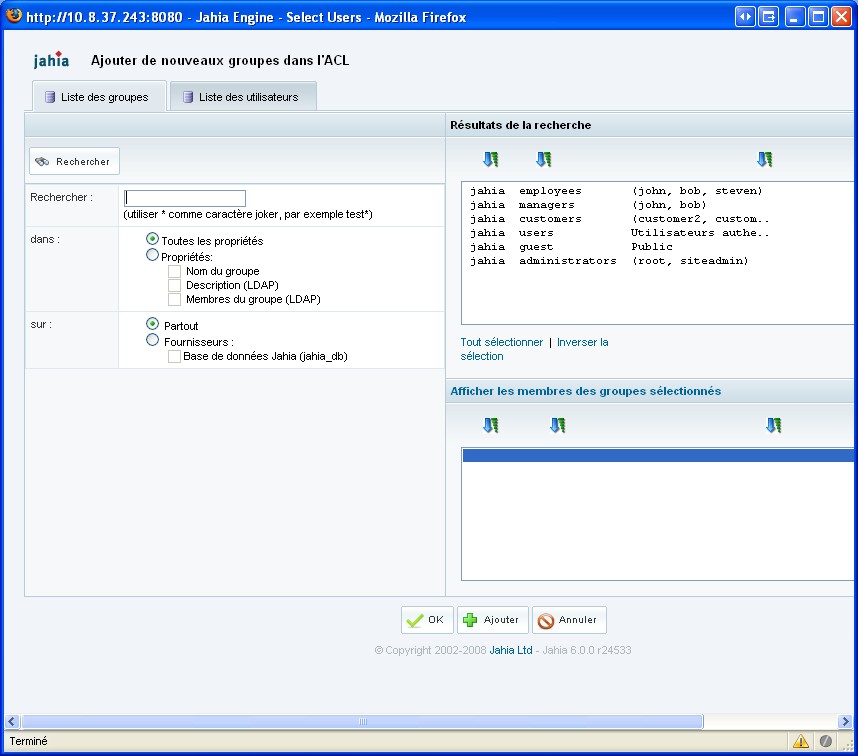Focus the Rechercher text input field
This screenshot has height=756, width=858.
[185, 198]
